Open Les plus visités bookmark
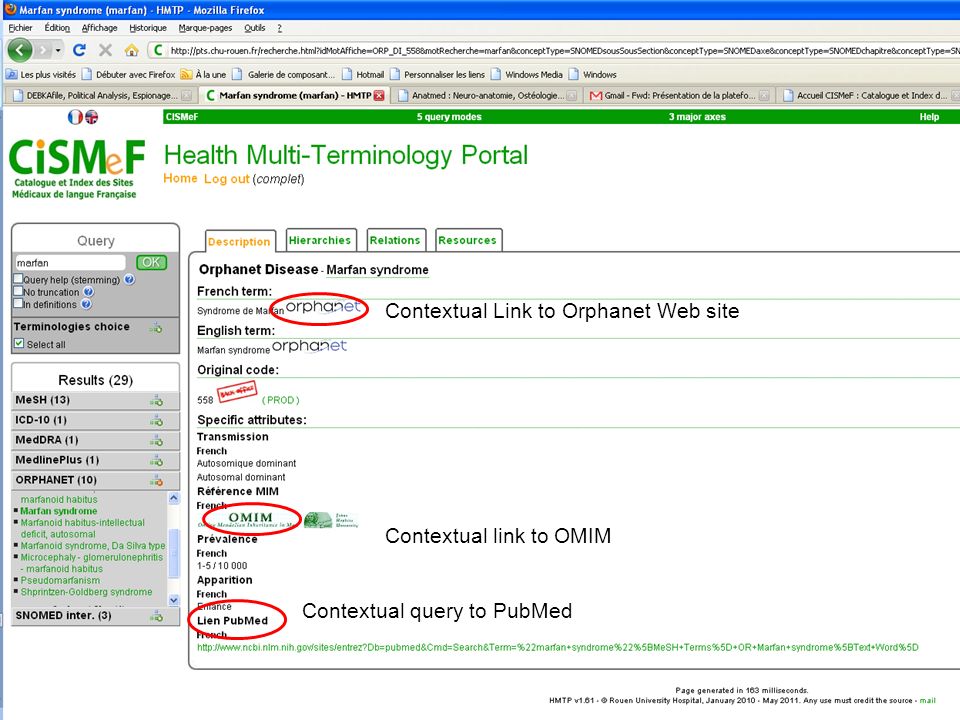The width and height of the screenshot is (960, 720). (x=40, y=75)
